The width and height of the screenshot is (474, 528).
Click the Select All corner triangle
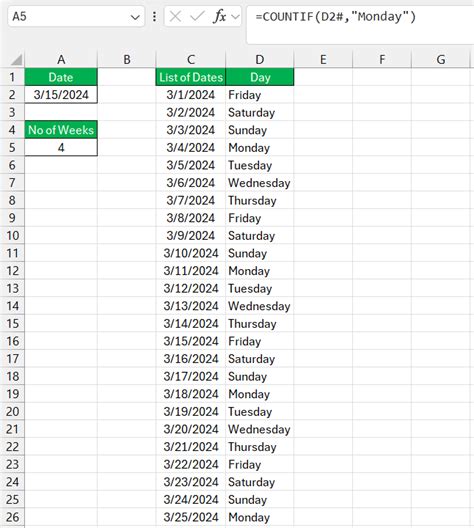(16, 60)
